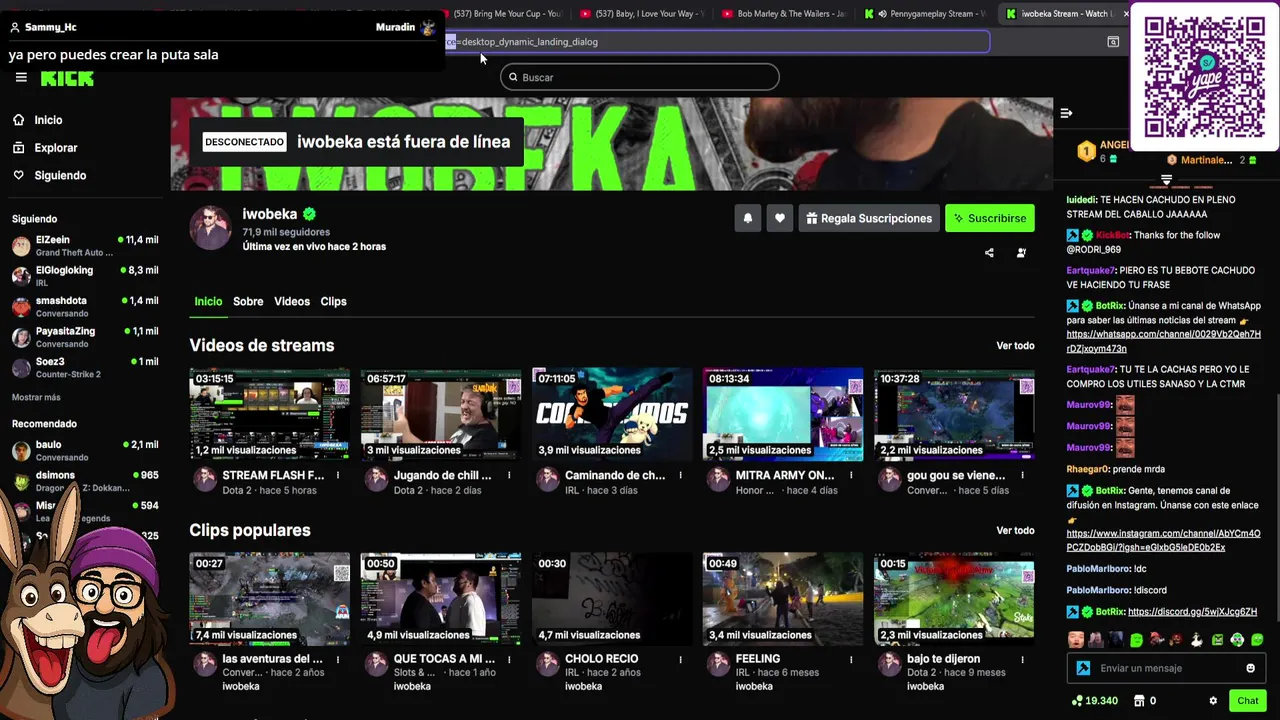The height and width of the screenshot is (720, 1280).
Task: Open options menu for bajo te dijeron clip
Action: pyautogui.click(x=1022, y=660)
